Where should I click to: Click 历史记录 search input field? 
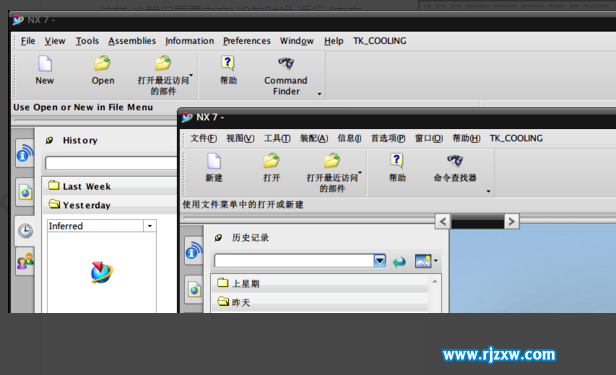coord(294,260)
